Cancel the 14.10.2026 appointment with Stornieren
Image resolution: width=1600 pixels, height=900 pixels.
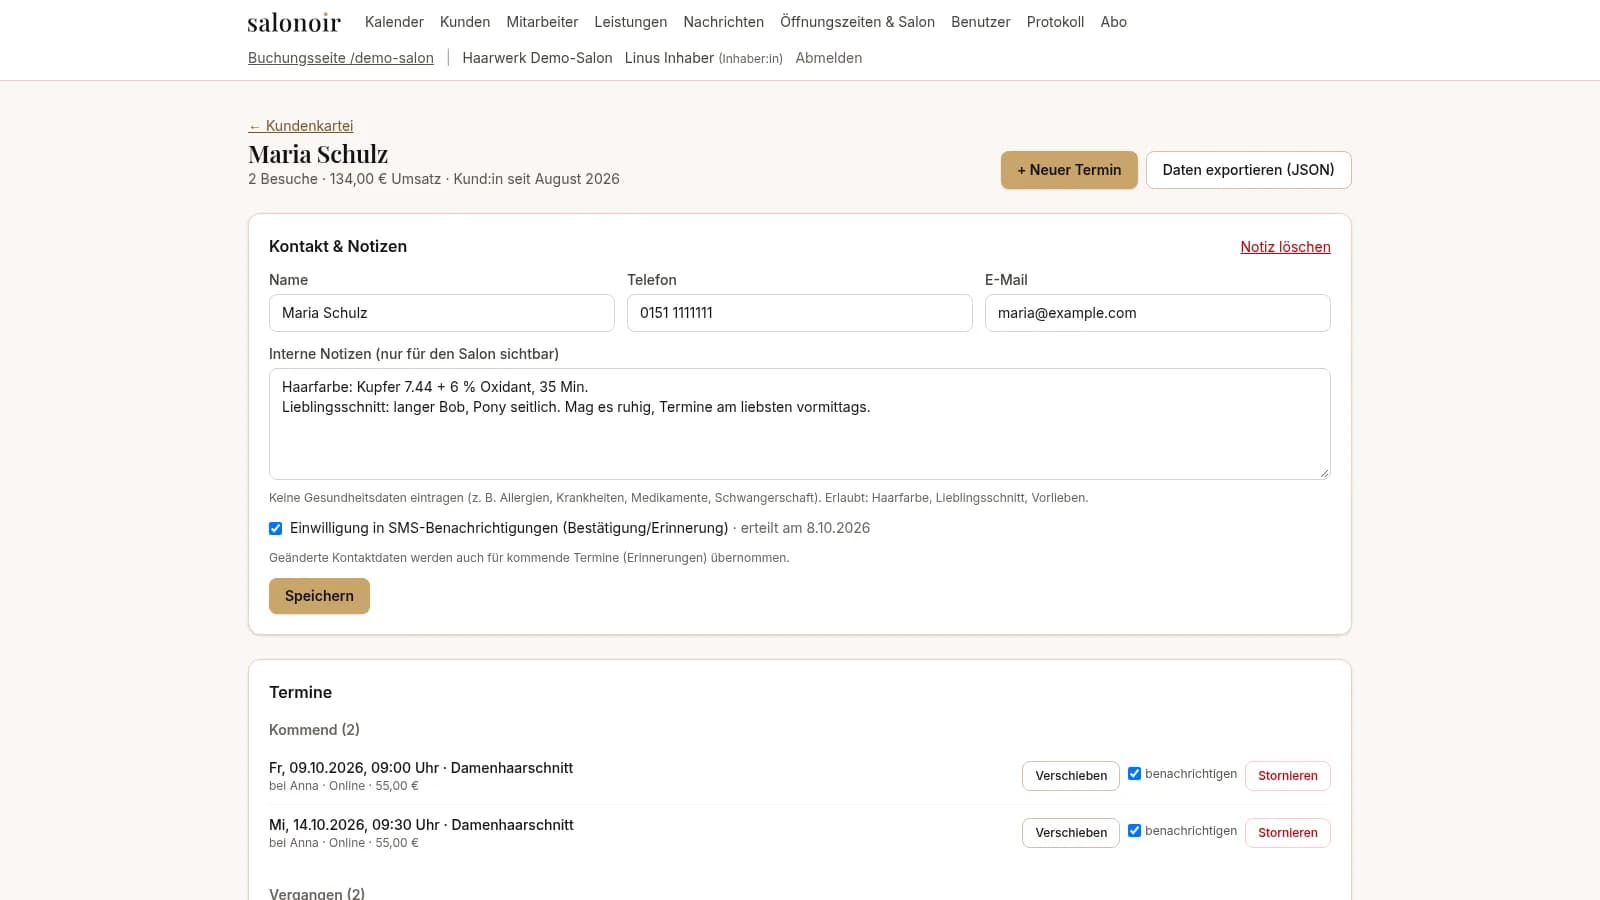pyautogui.click(x=1288, y=833)
